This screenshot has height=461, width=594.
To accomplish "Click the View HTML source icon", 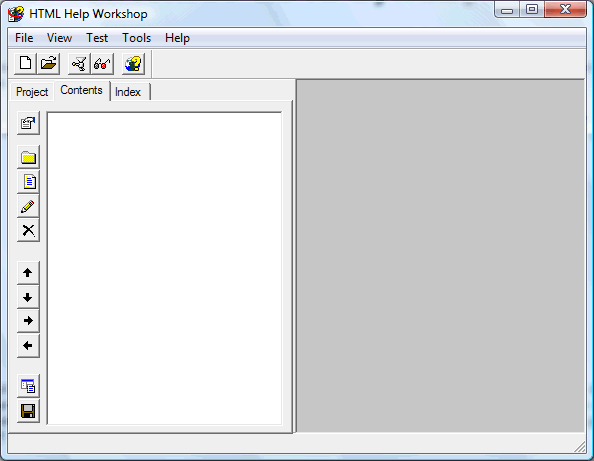I will pyautogui.click(x=28, y=386).
